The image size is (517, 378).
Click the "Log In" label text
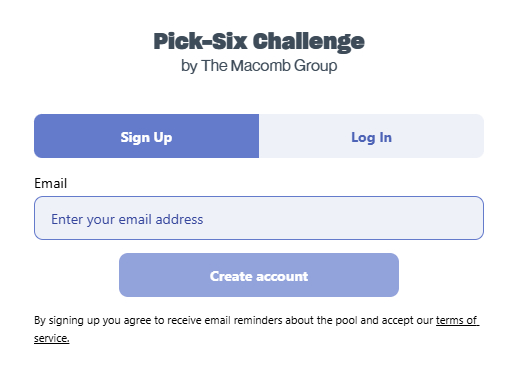(x=371, y=137)
